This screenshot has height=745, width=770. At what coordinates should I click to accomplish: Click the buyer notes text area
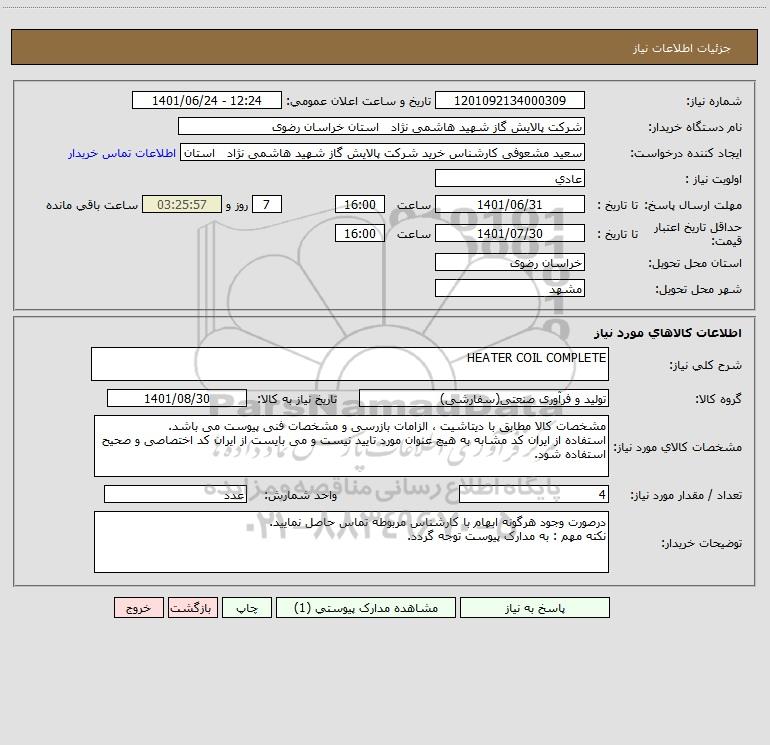351,542
